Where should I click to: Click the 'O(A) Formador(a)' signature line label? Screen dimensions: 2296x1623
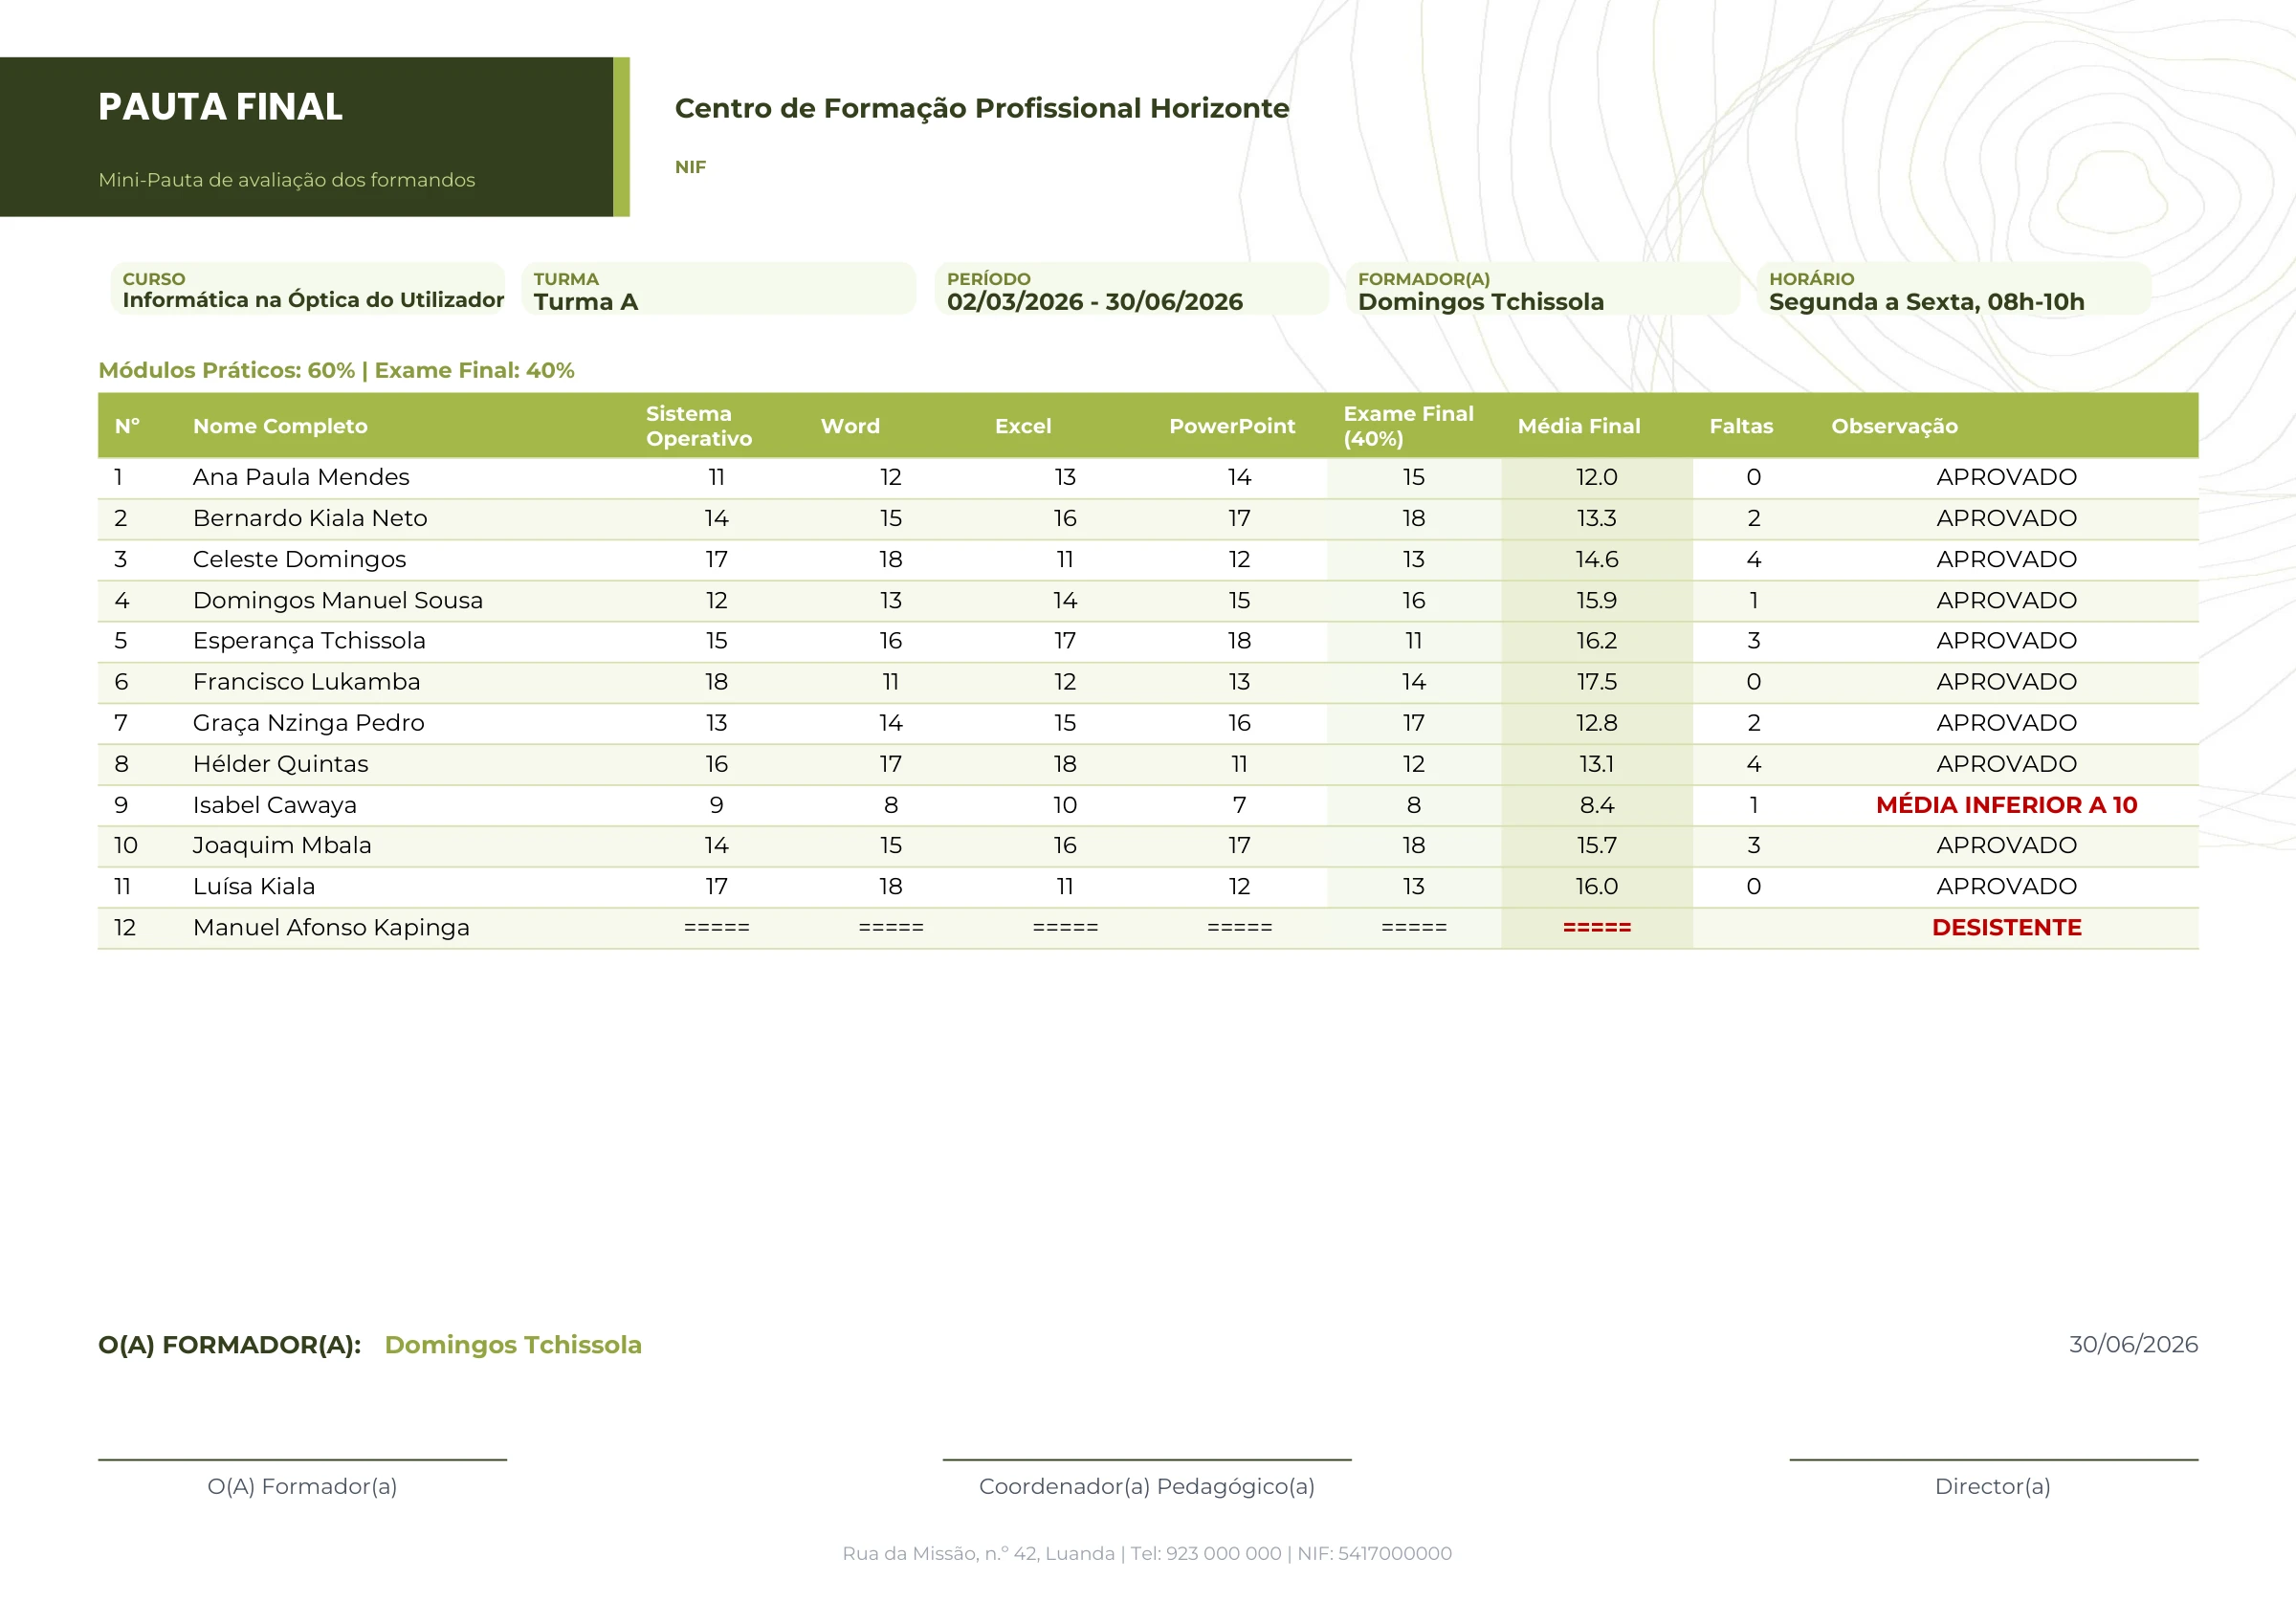coord(302,1487)
